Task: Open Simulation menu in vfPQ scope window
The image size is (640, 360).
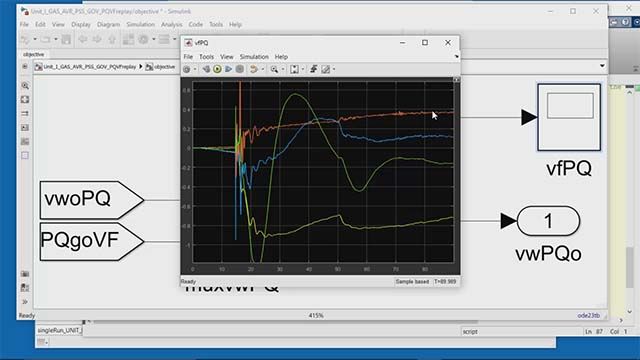Action: click(x=254, y=57)
